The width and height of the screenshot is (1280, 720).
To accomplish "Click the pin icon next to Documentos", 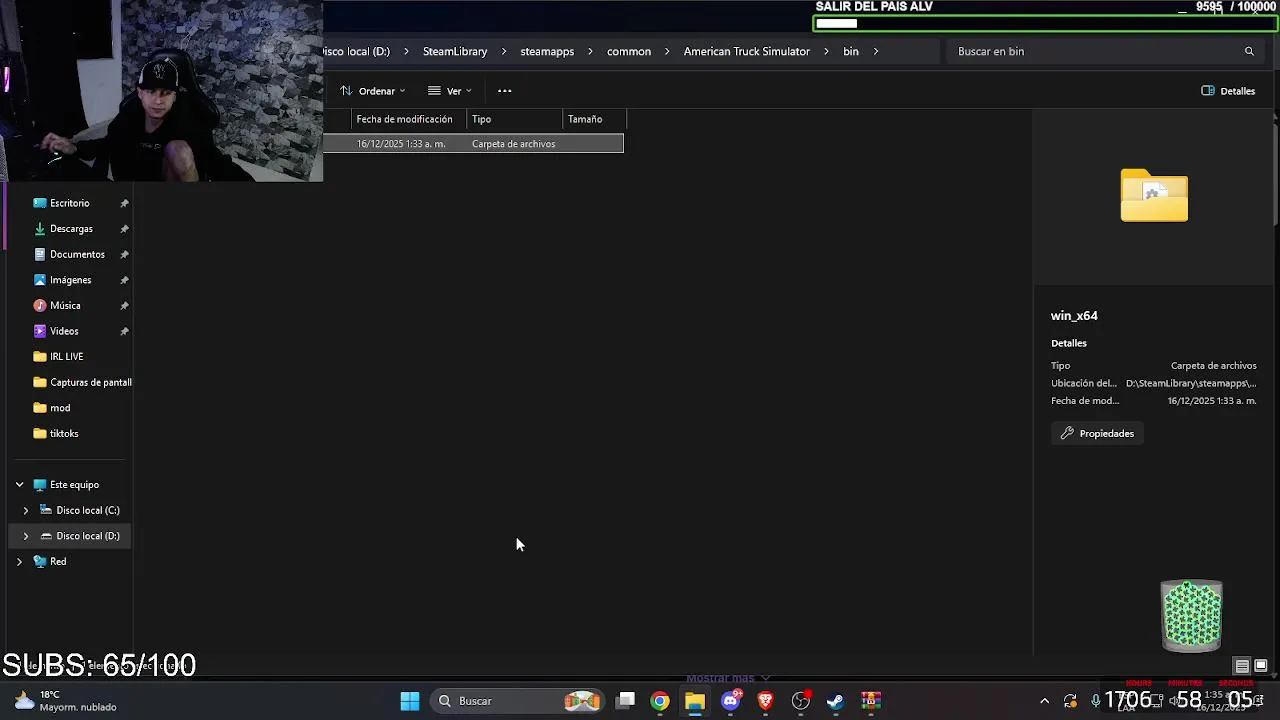I will [124, 254].
